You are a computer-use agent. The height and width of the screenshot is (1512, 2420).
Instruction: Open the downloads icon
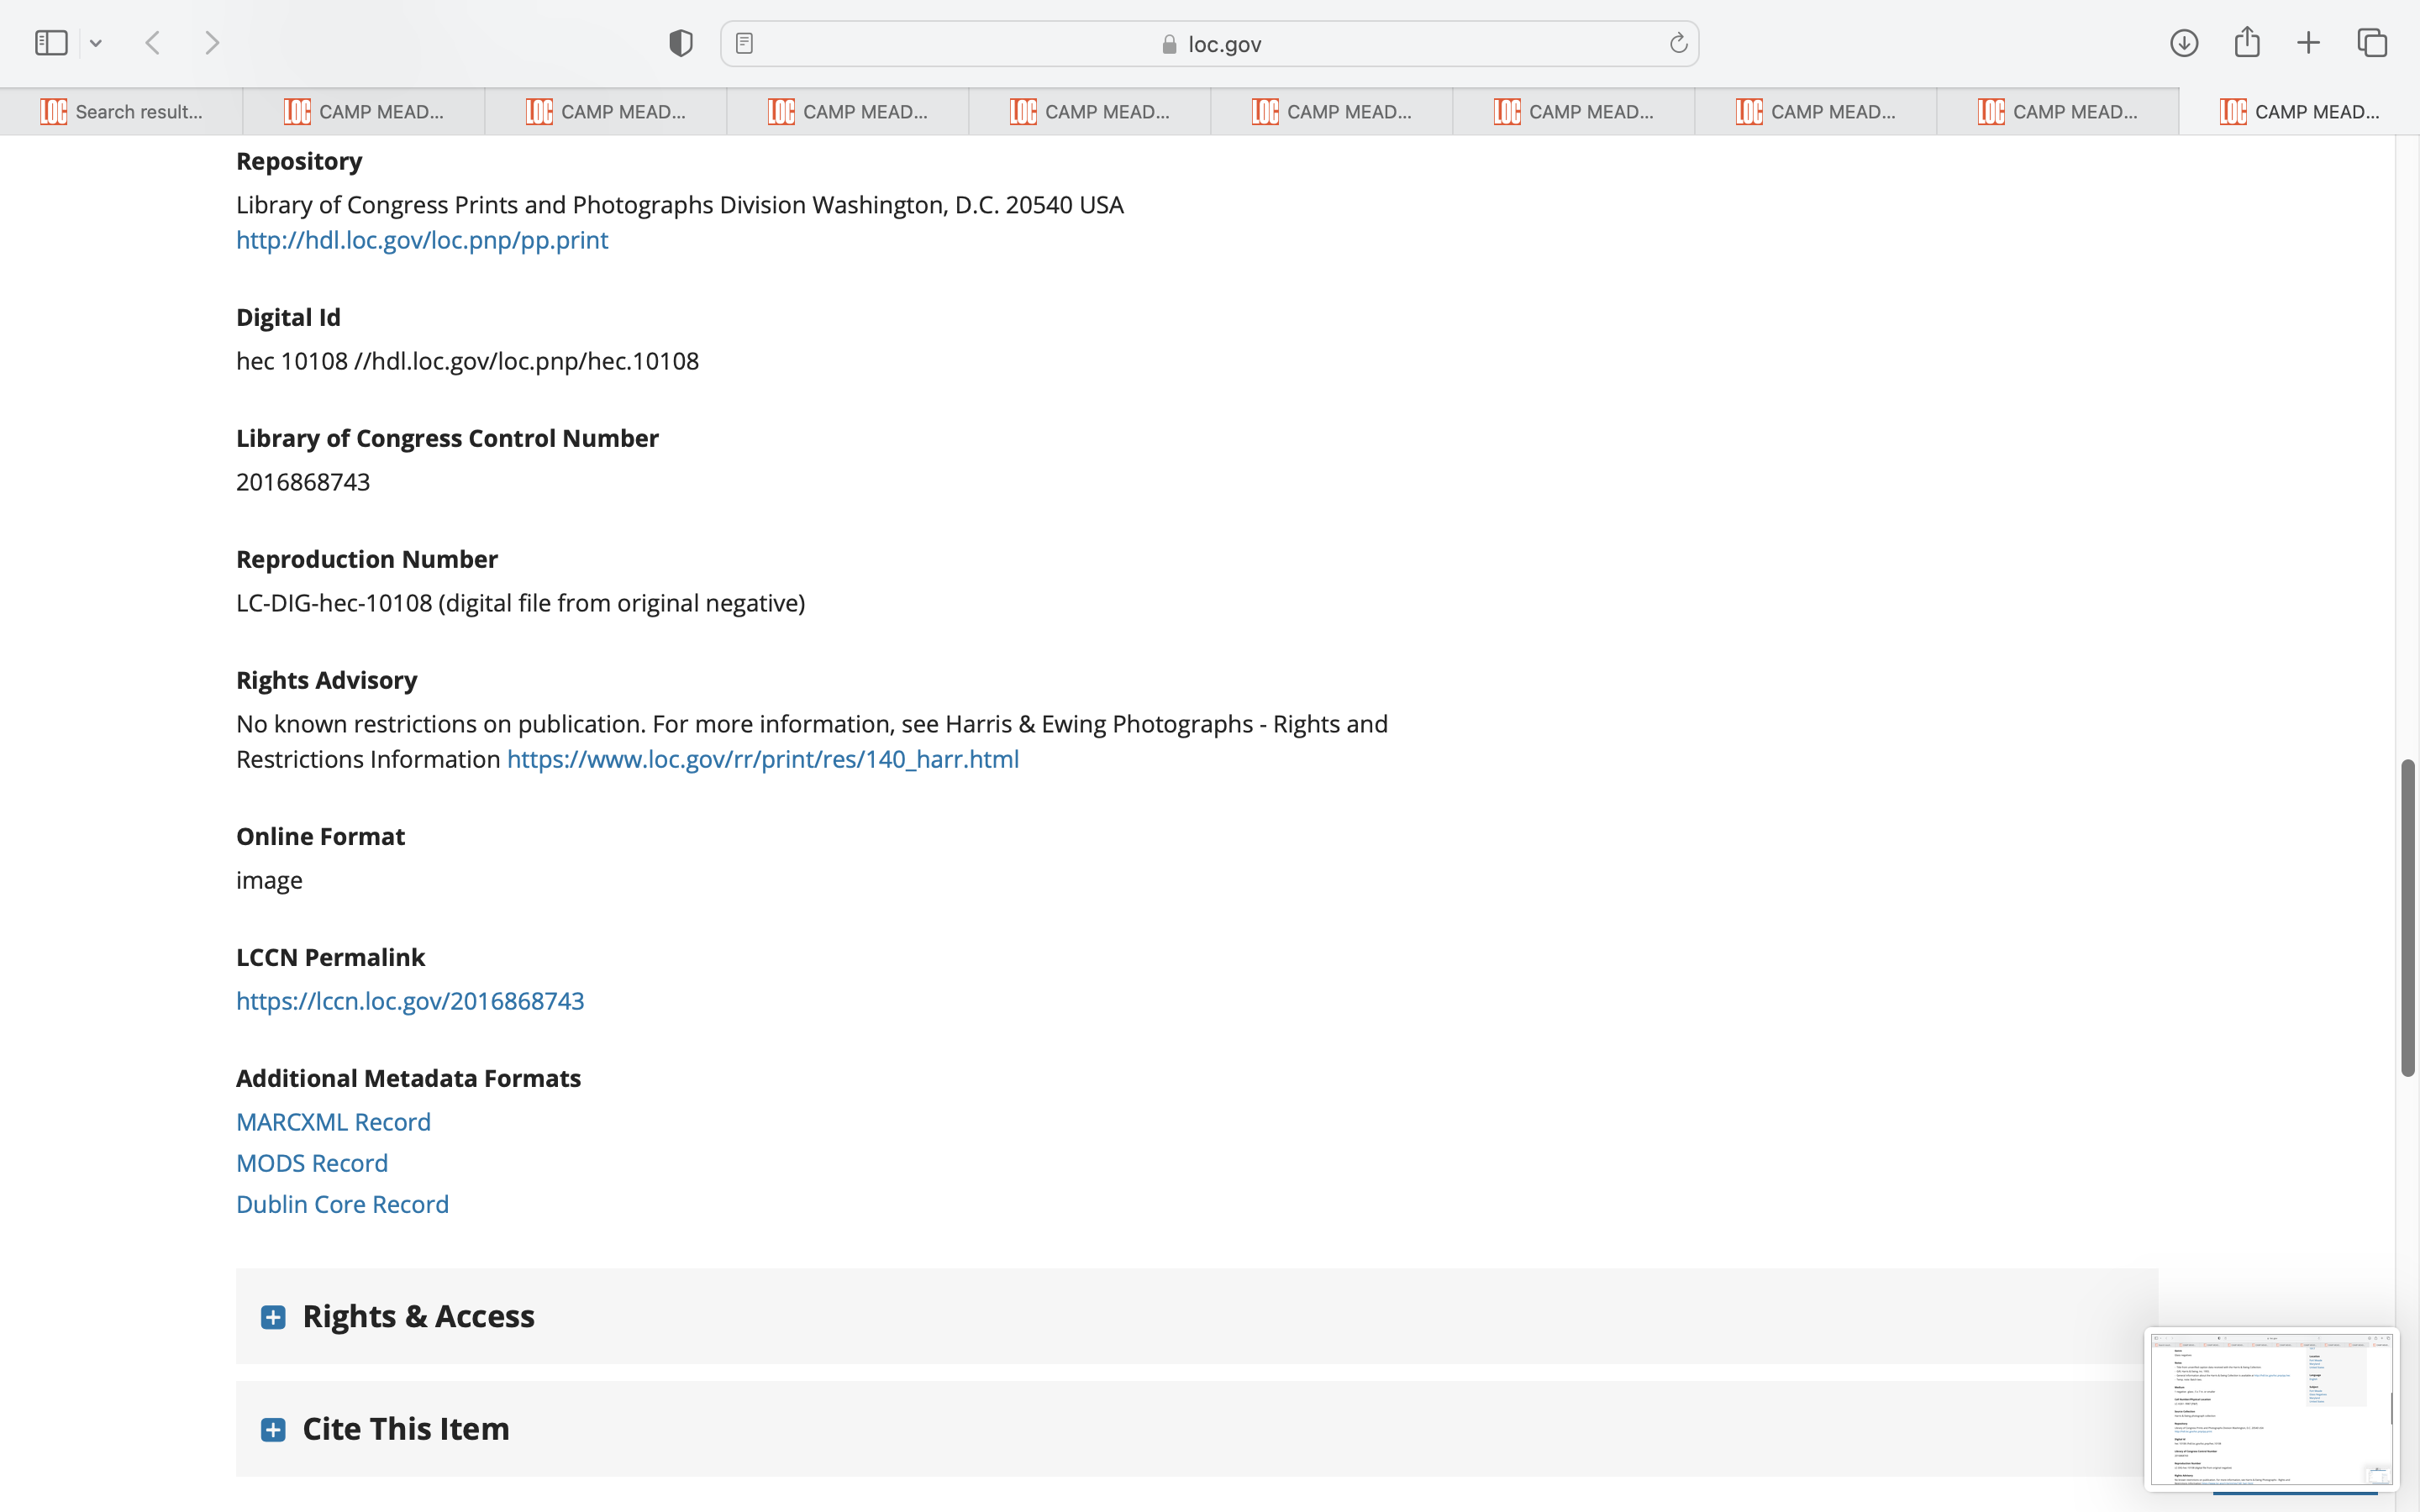click(2184, 43)
